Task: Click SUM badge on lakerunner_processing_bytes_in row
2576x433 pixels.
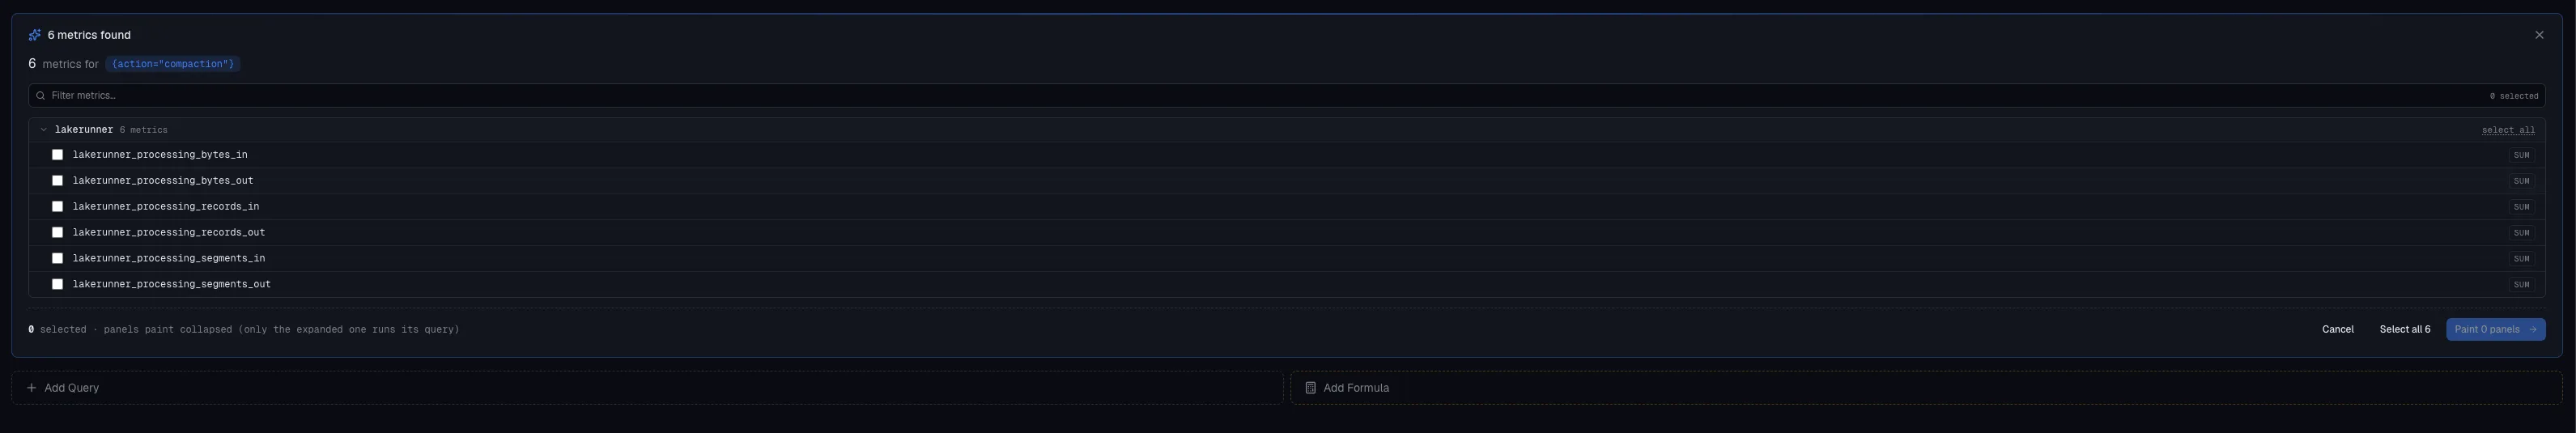Action: [2521, 155]
